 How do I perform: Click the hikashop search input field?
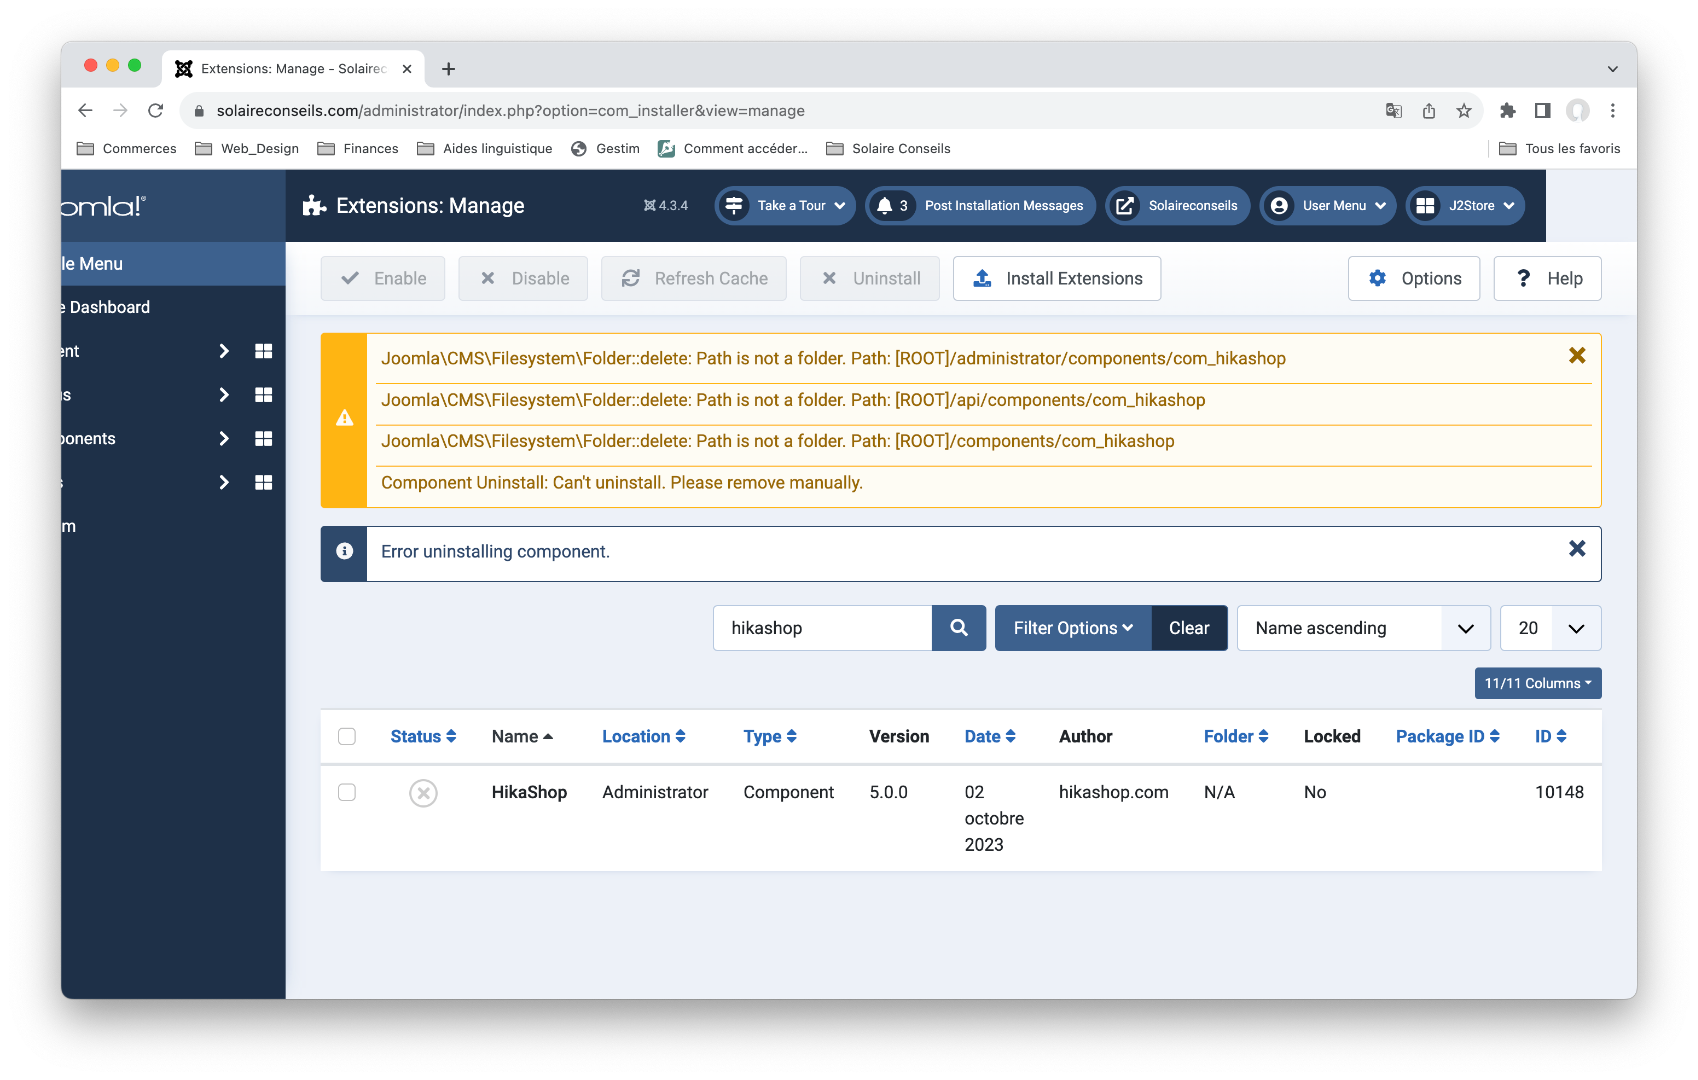[823, 628]
